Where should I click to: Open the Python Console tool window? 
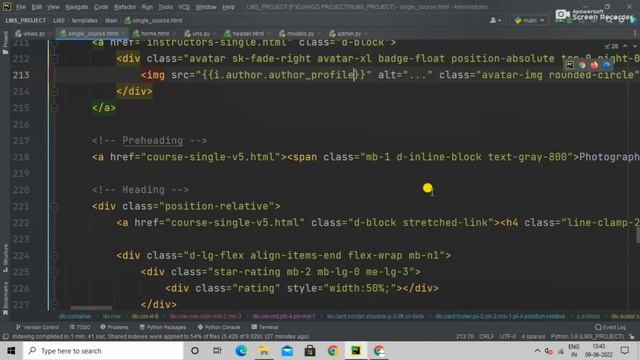point(219,327)
